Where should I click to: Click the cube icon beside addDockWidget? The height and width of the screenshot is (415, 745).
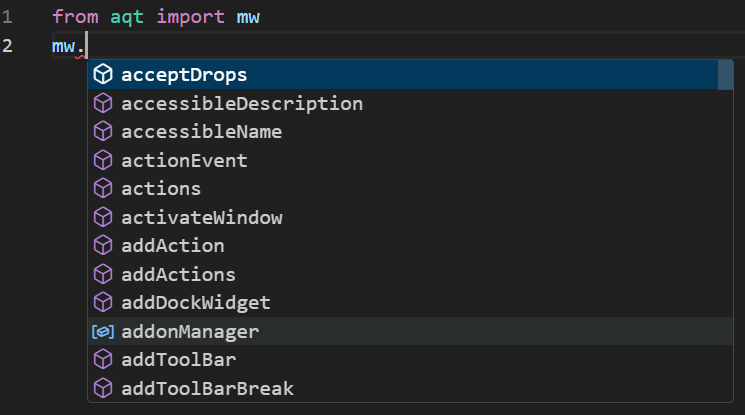tap(103, 303)
